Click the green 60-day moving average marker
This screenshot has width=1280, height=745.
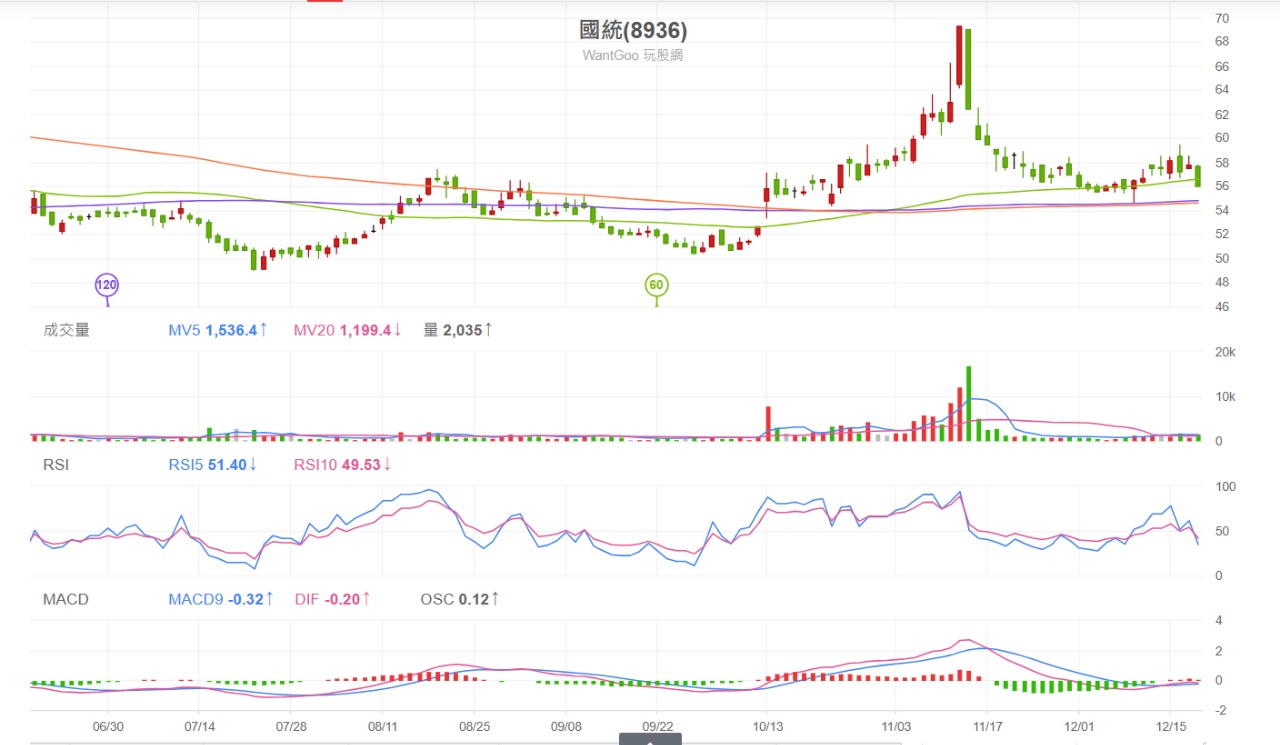coord(656,285)
